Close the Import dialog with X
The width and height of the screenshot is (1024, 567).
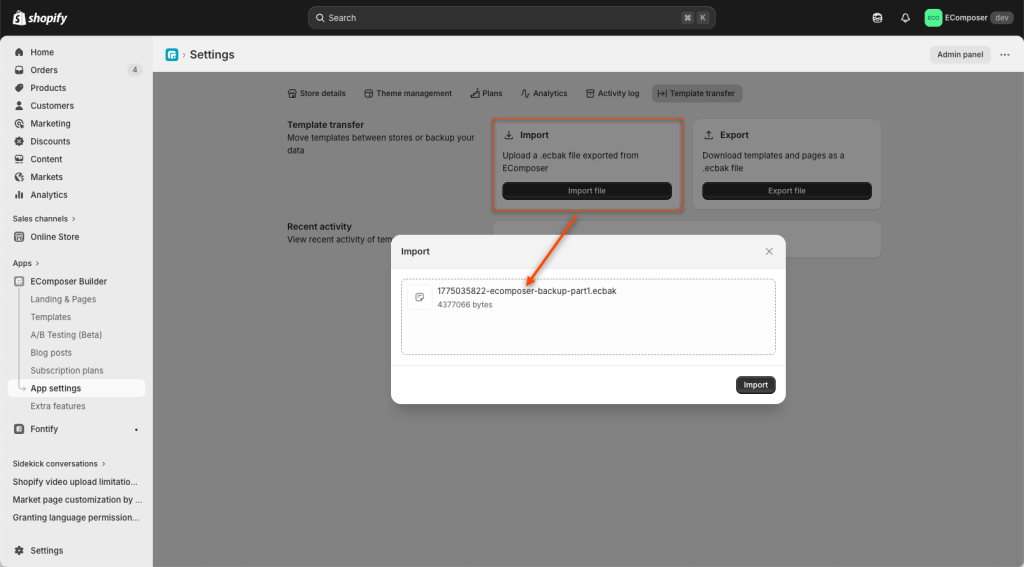769,252
